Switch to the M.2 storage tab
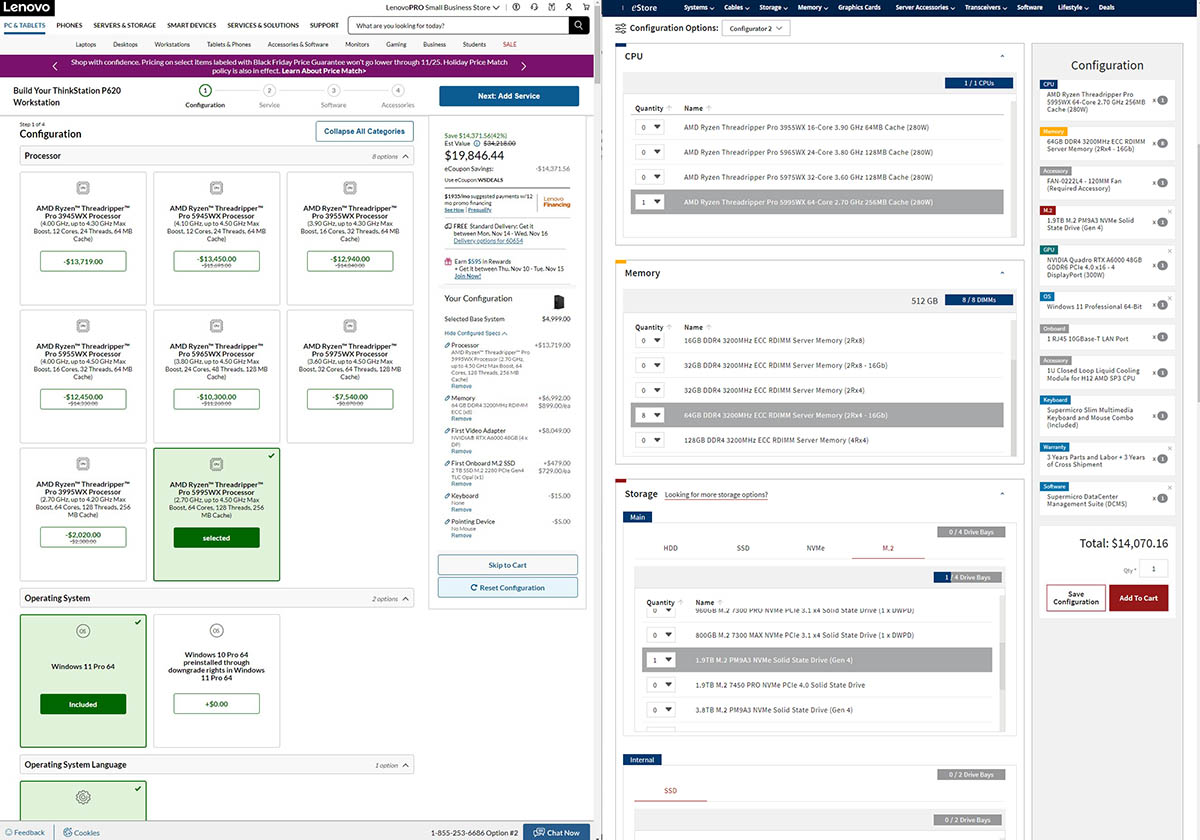 click(x=888, y=548)
